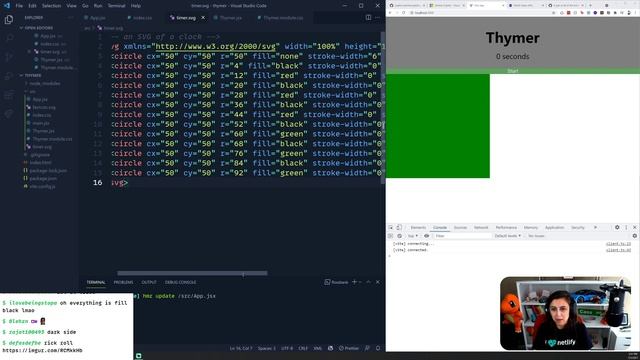Open the Chrome three-dot menu
Screen dimensions: 640x360
[x=636, y=13]
